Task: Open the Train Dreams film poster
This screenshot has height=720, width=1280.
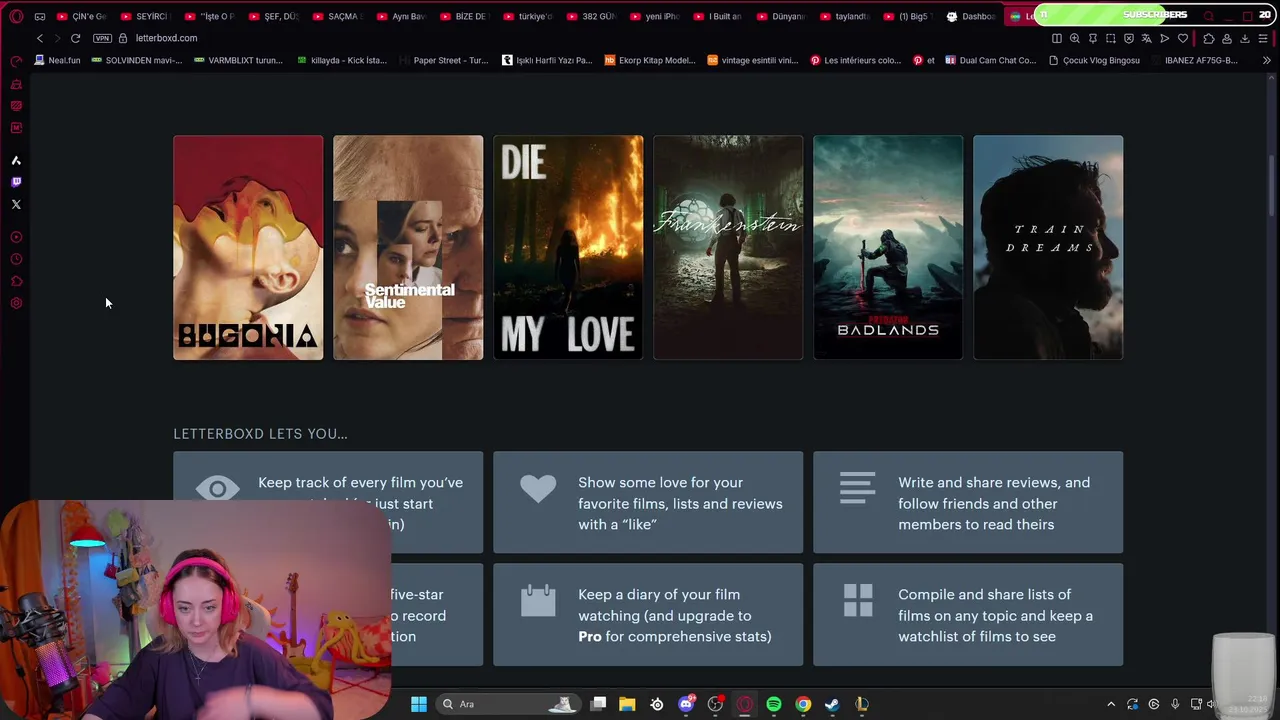Action: pyautogui.click(x=1048, y=247)
